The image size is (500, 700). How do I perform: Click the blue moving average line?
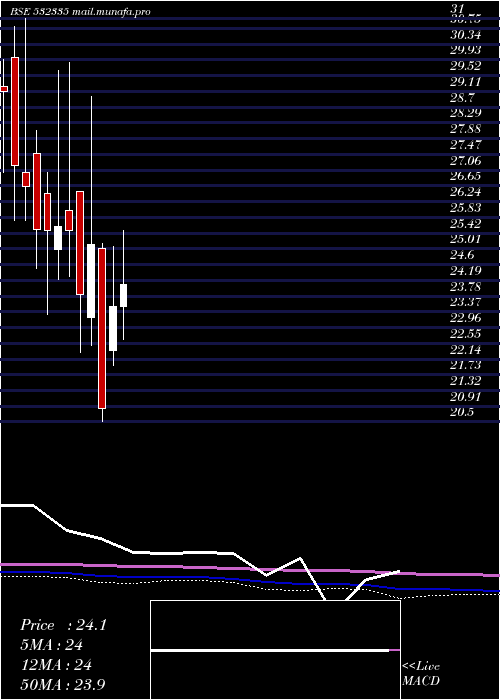[250, 581]
